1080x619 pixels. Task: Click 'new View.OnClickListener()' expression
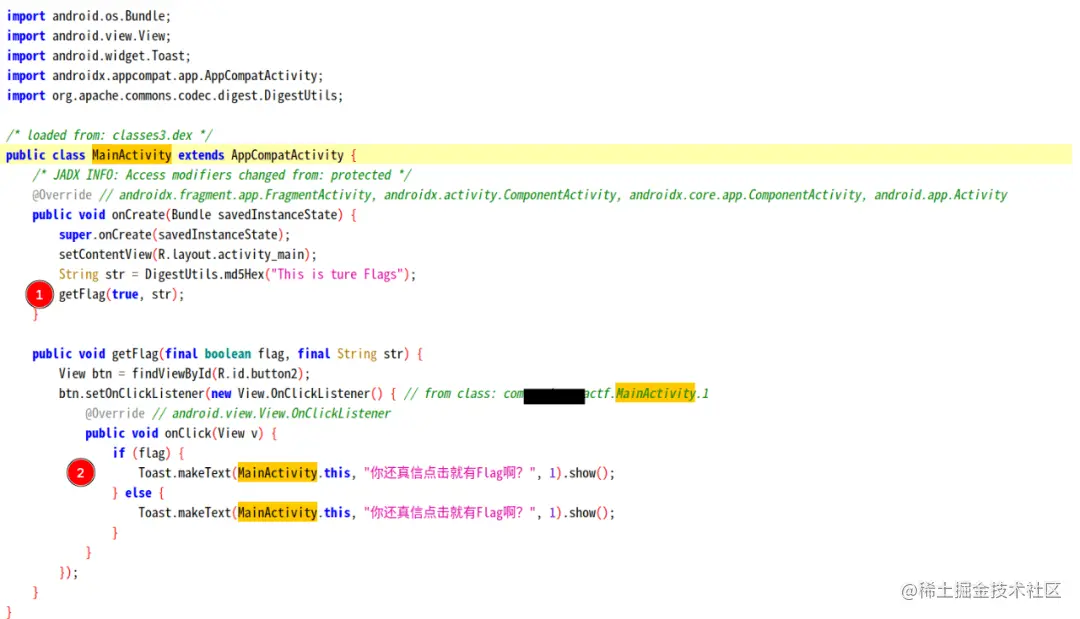pyautogui.click(x=297, y=394)
